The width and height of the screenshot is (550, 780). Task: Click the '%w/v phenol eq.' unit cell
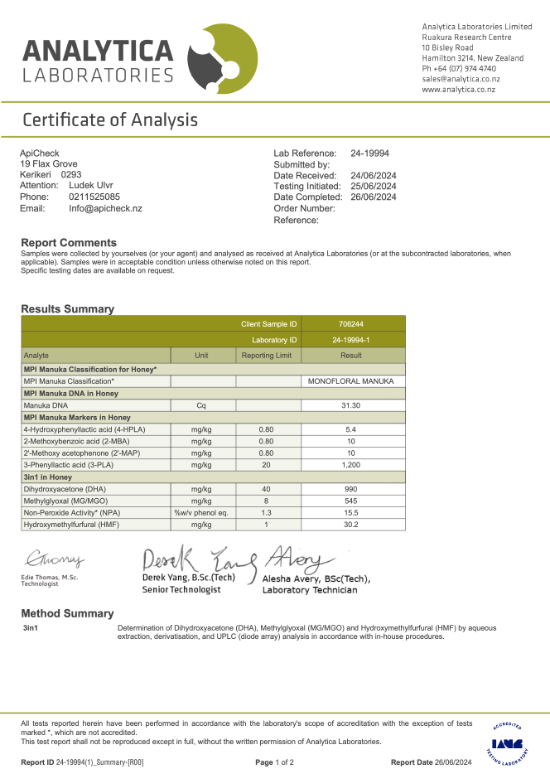pyautogui.click(x=201, y=512)
